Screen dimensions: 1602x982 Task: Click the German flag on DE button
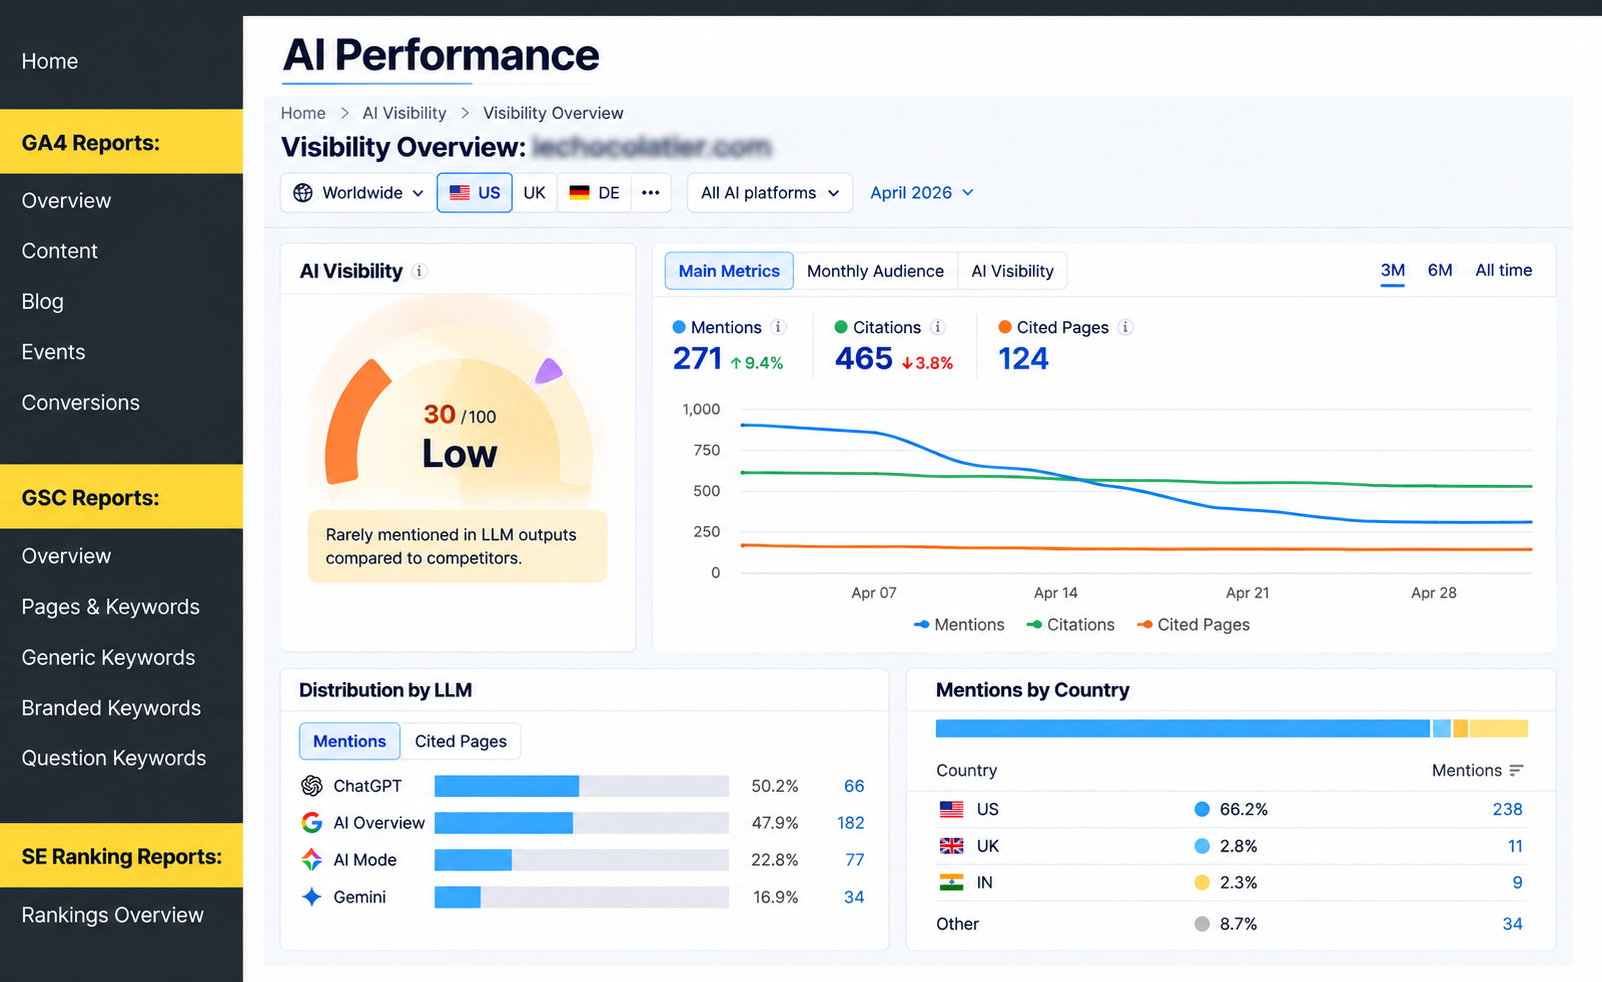pos(579,193)
